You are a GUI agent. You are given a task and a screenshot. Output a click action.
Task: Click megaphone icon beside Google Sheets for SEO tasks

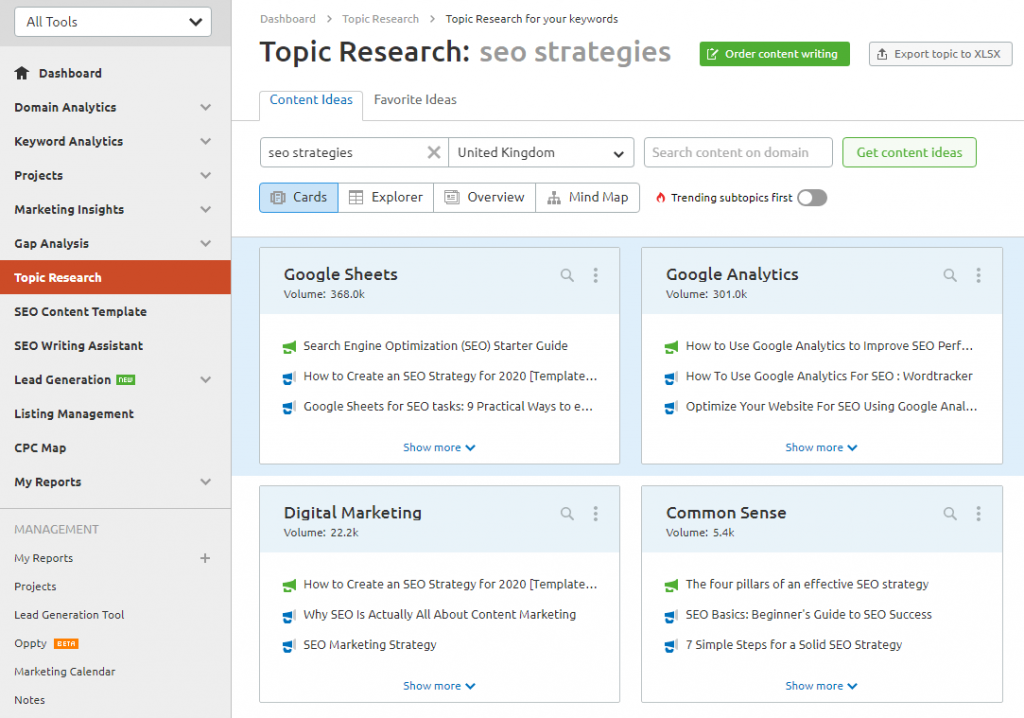click(289, 408)
